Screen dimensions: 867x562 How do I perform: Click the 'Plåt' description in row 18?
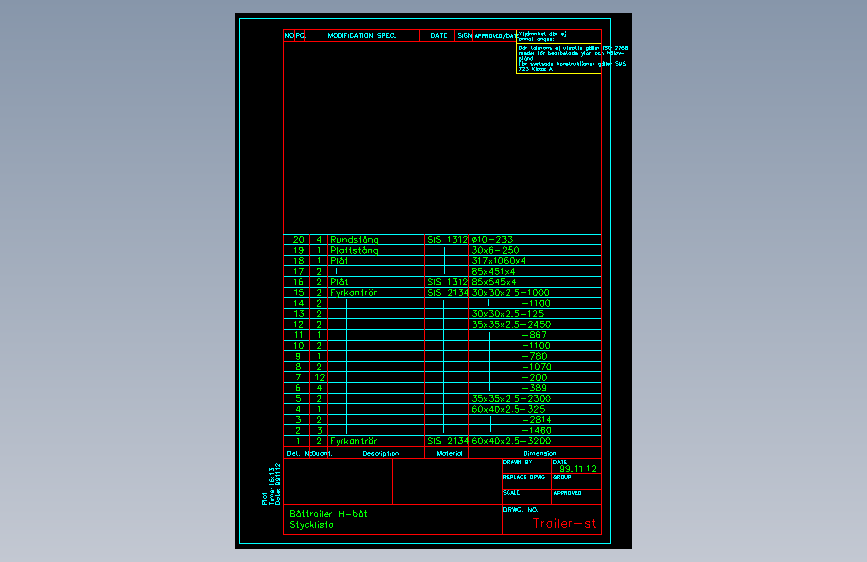tap(339, 261)
